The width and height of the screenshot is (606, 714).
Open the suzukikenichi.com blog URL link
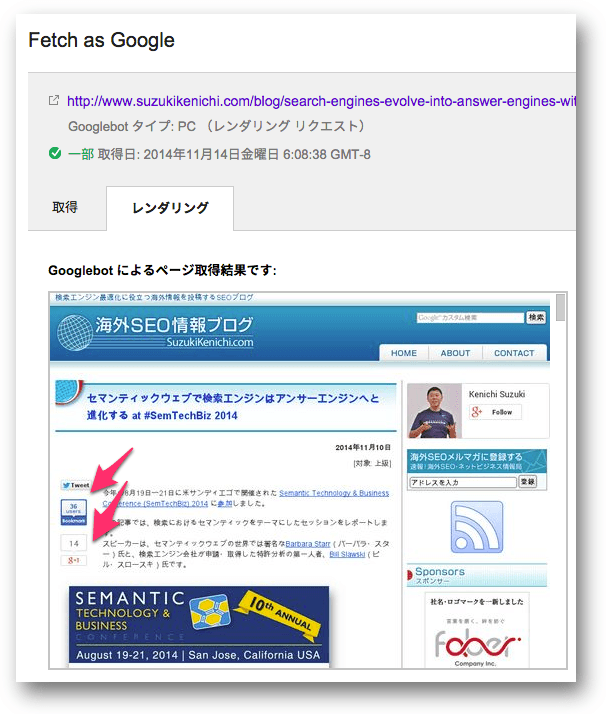pos(321,101)
